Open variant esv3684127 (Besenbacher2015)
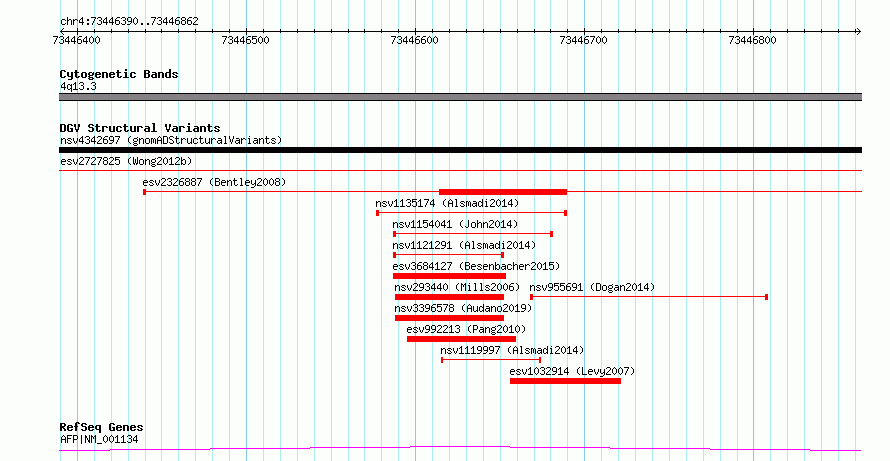The width and height of the screenshot is (890, 461). 476,266
